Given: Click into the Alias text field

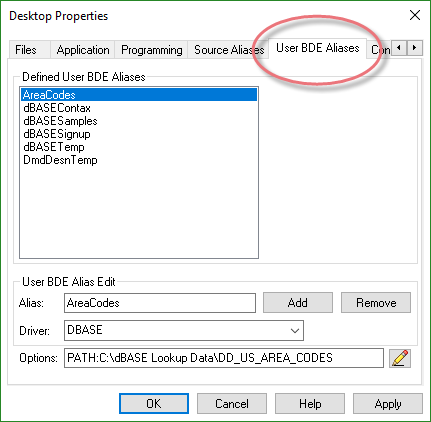Looking at the screenshot, I should pyautogui.click(x=160, y=303).
